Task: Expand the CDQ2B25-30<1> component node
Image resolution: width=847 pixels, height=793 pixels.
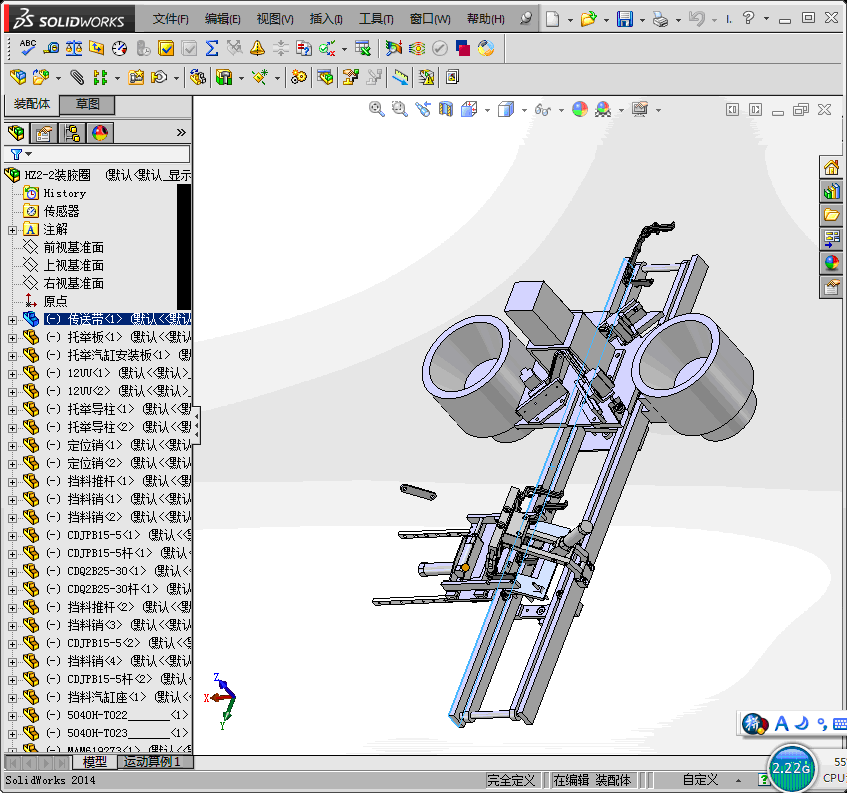Action: click(12, 572)
